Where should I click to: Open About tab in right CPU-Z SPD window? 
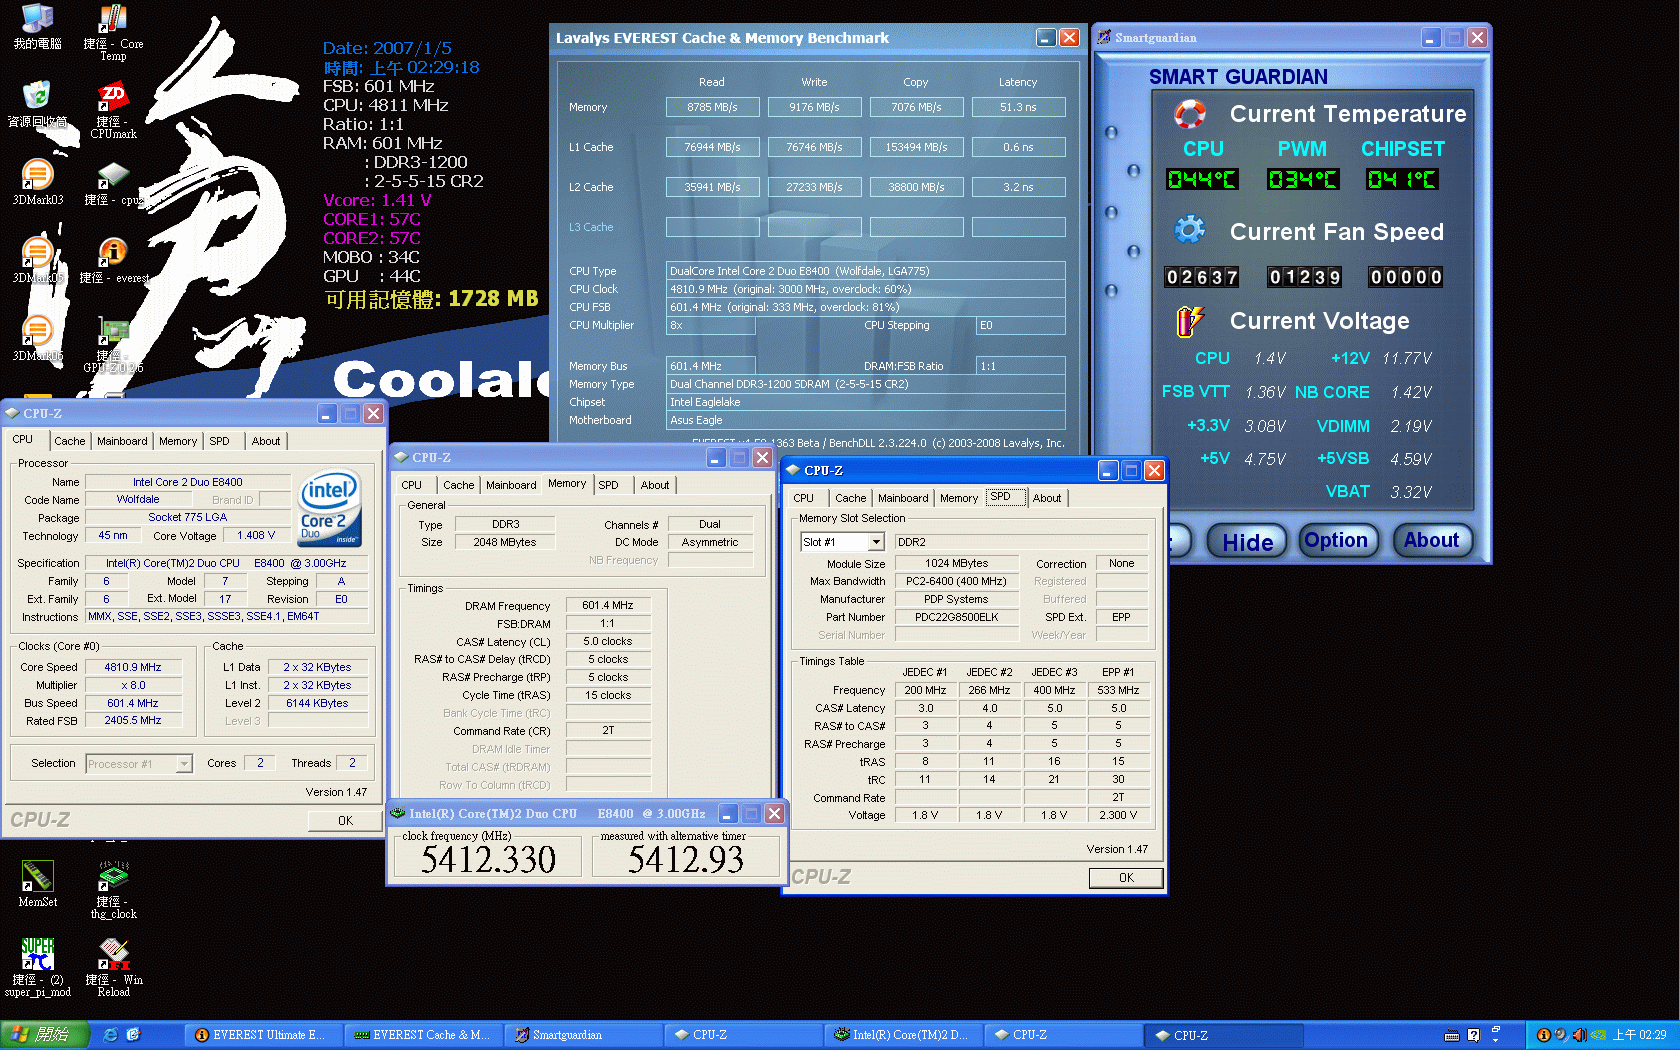pos(1047,498)
